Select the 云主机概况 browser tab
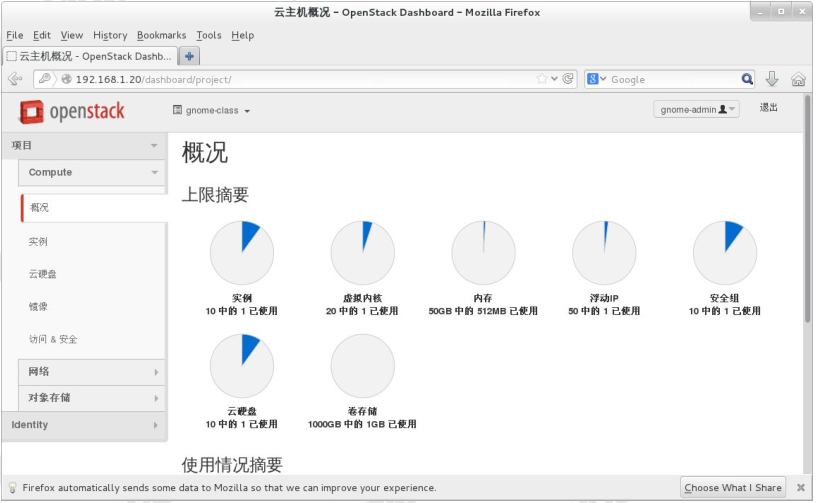 (90, 56)
